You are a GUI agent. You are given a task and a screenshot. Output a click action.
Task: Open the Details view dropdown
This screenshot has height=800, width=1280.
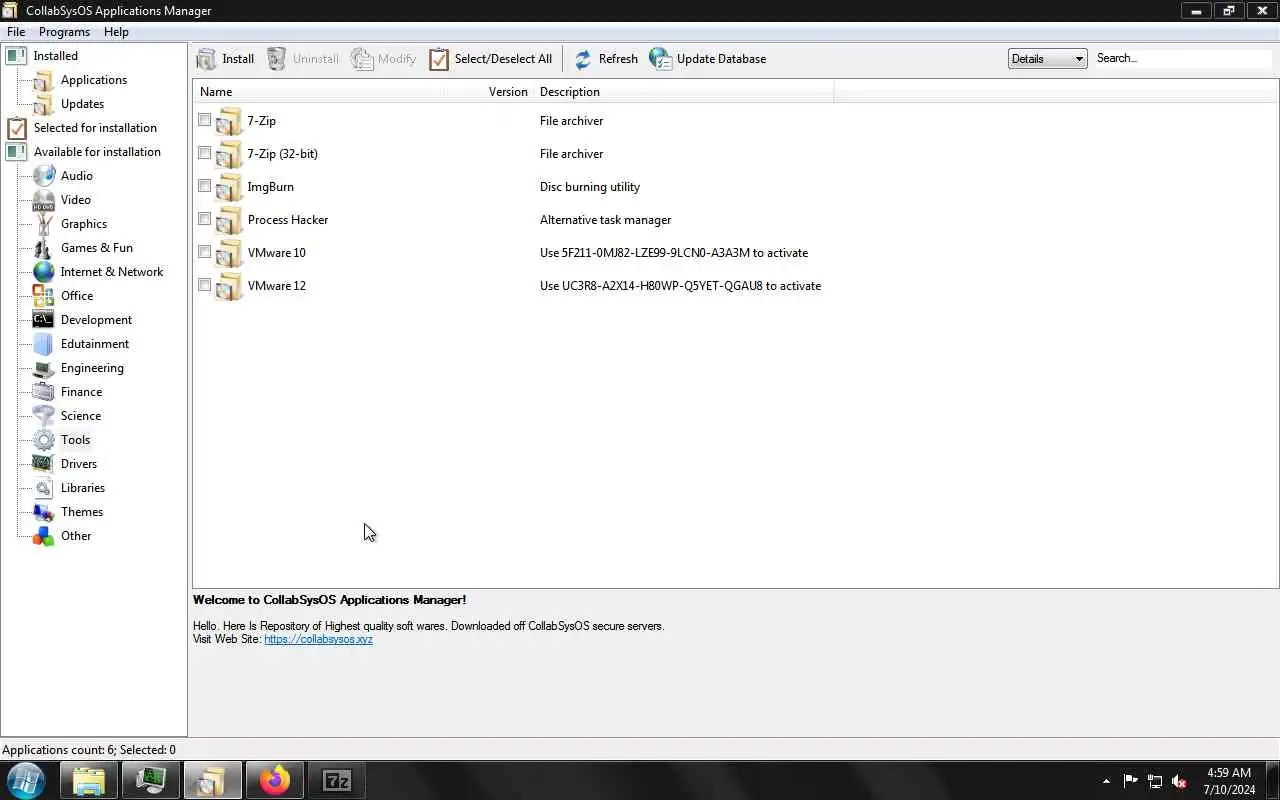pyautogui.click(x=1047, y=59)
